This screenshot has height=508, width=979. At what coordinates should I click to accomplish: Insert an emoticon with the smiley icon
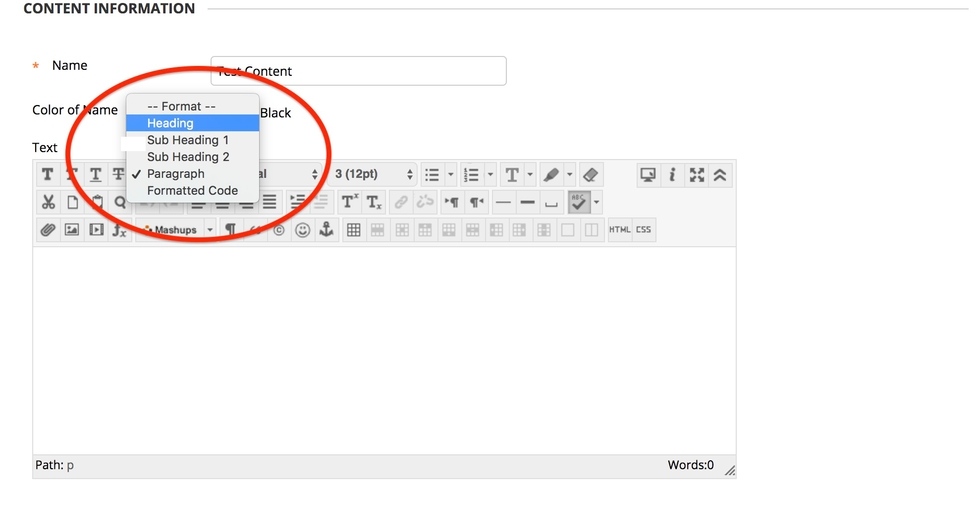click(302, 230)
